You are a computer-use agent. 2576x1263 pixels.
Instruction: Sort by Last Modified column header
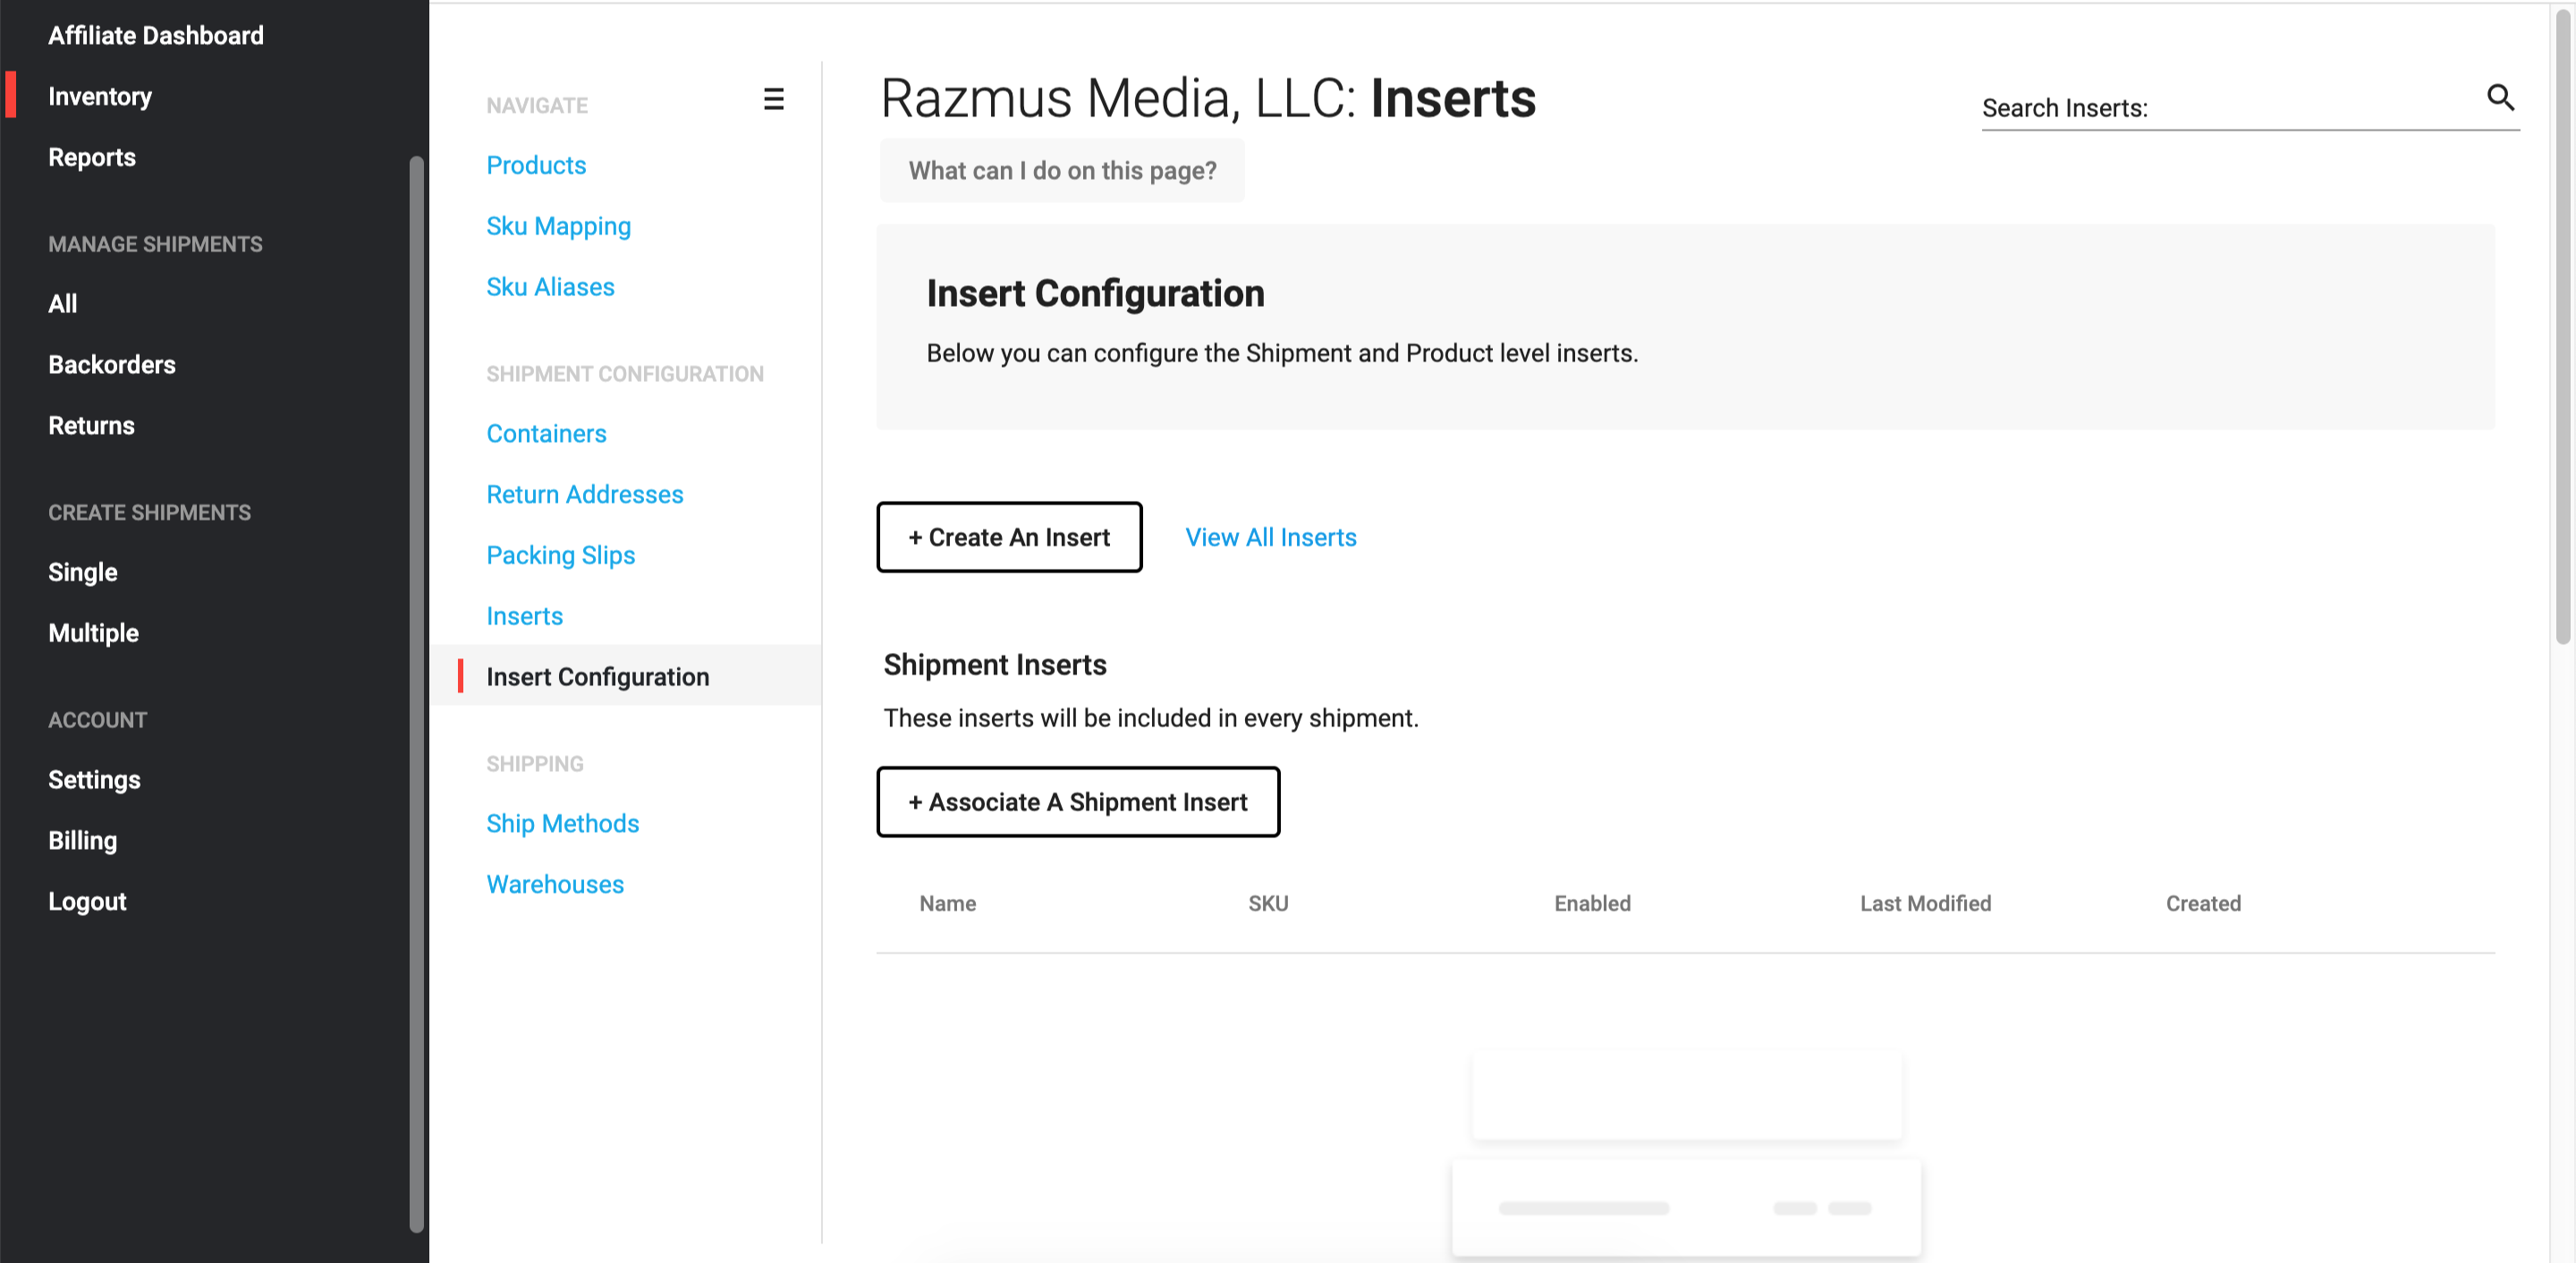pos(1925,904)
